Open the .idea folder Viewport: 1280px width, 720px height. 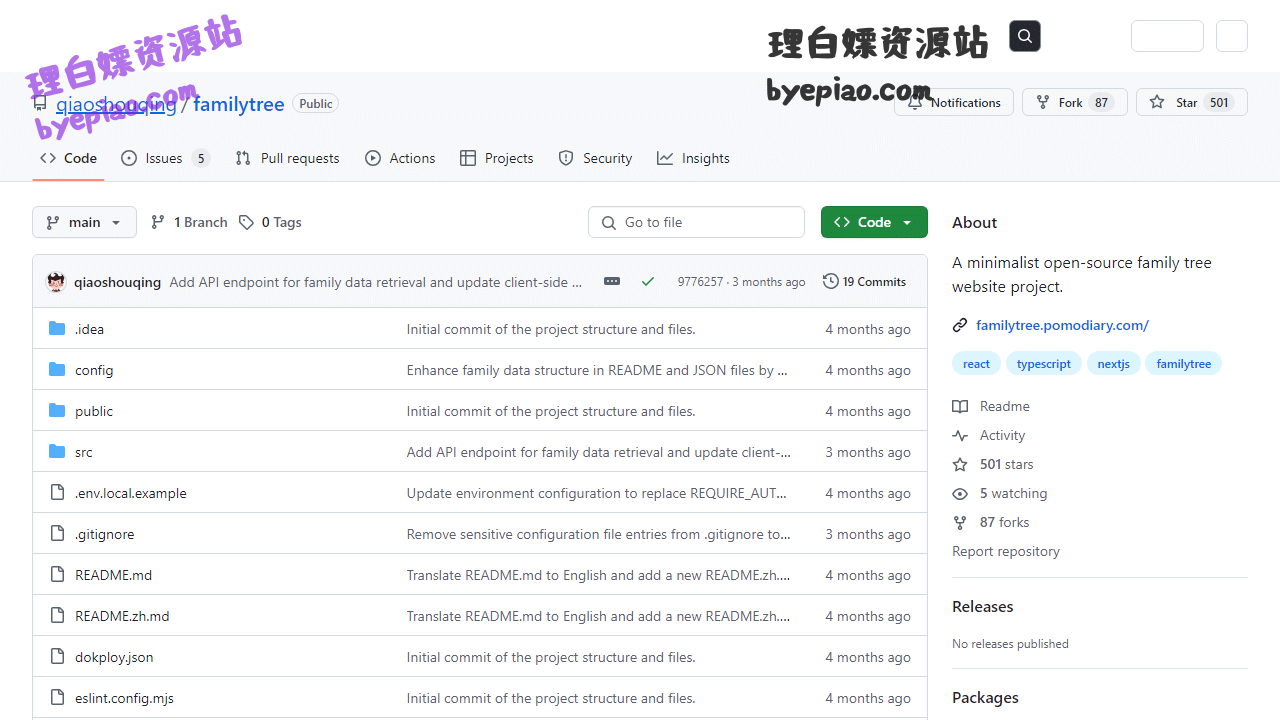[x=89, y=329]
